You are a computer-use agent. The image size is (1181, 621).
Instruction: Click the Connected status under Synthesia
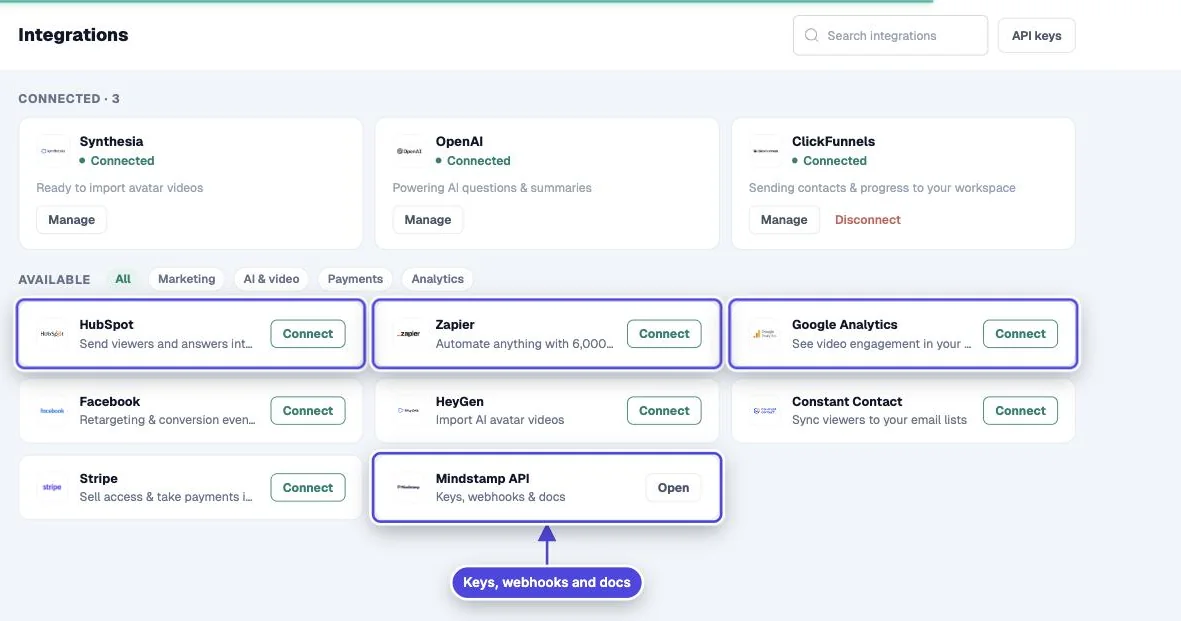point(117,161)
